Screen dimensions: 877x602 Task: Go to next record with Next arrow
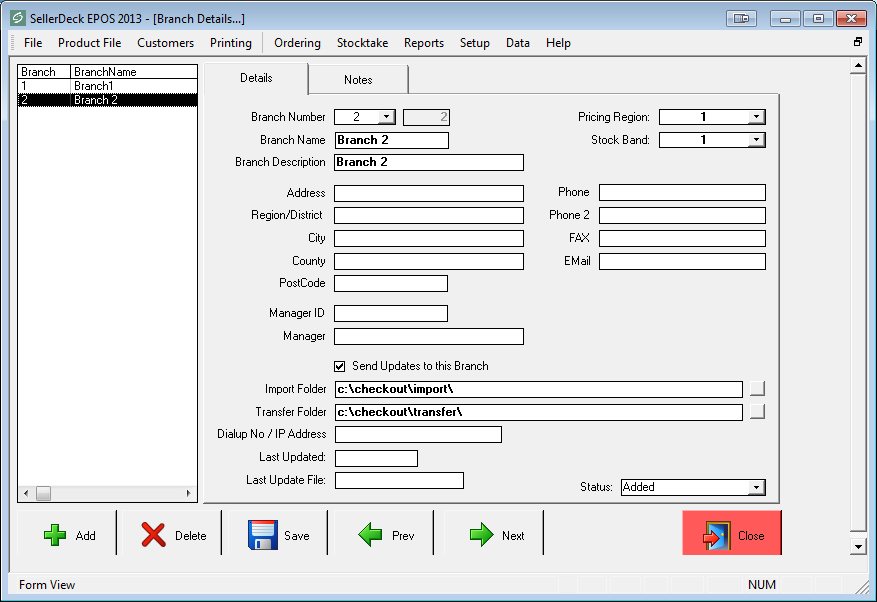[481, 535]
